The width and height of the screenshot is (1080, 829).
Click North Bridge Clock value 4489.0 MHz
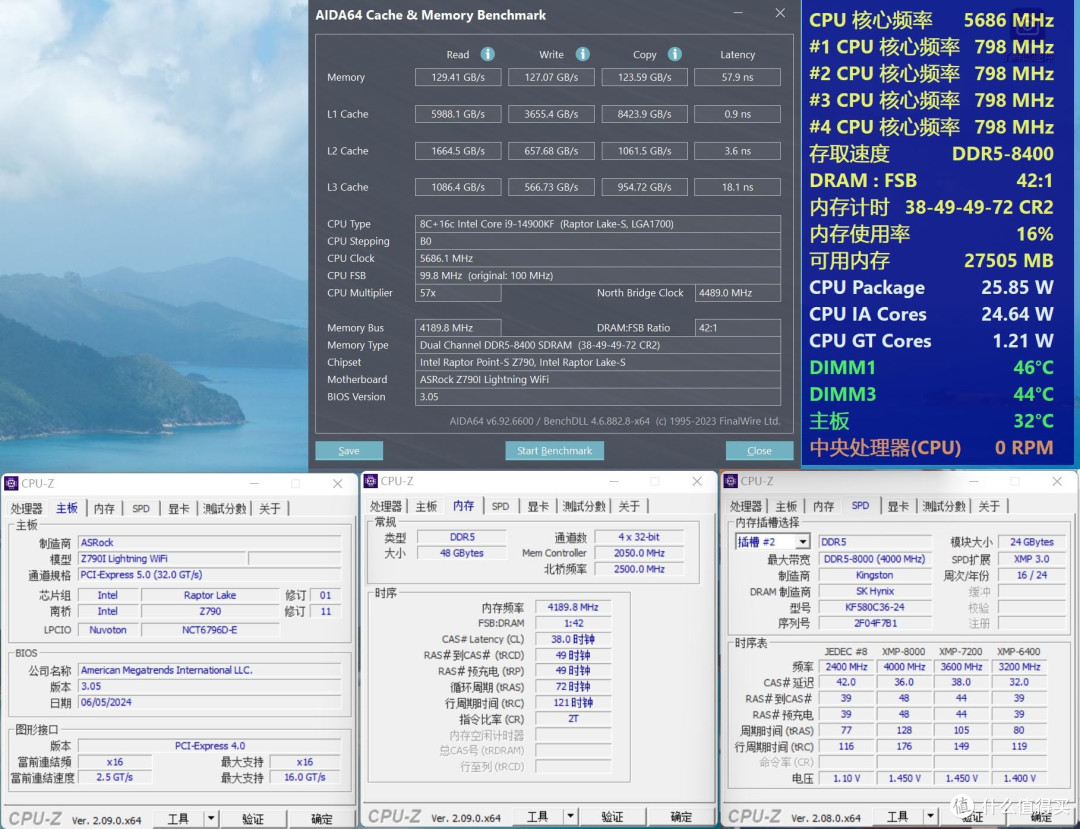coord(738,293)
